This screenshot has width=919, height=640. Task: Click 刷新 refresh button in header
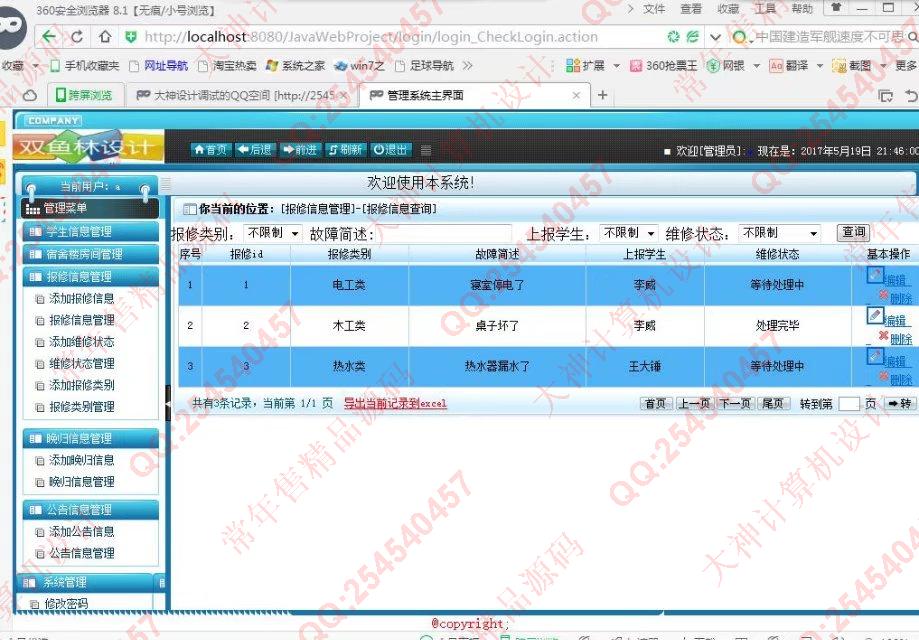point(345,150)
